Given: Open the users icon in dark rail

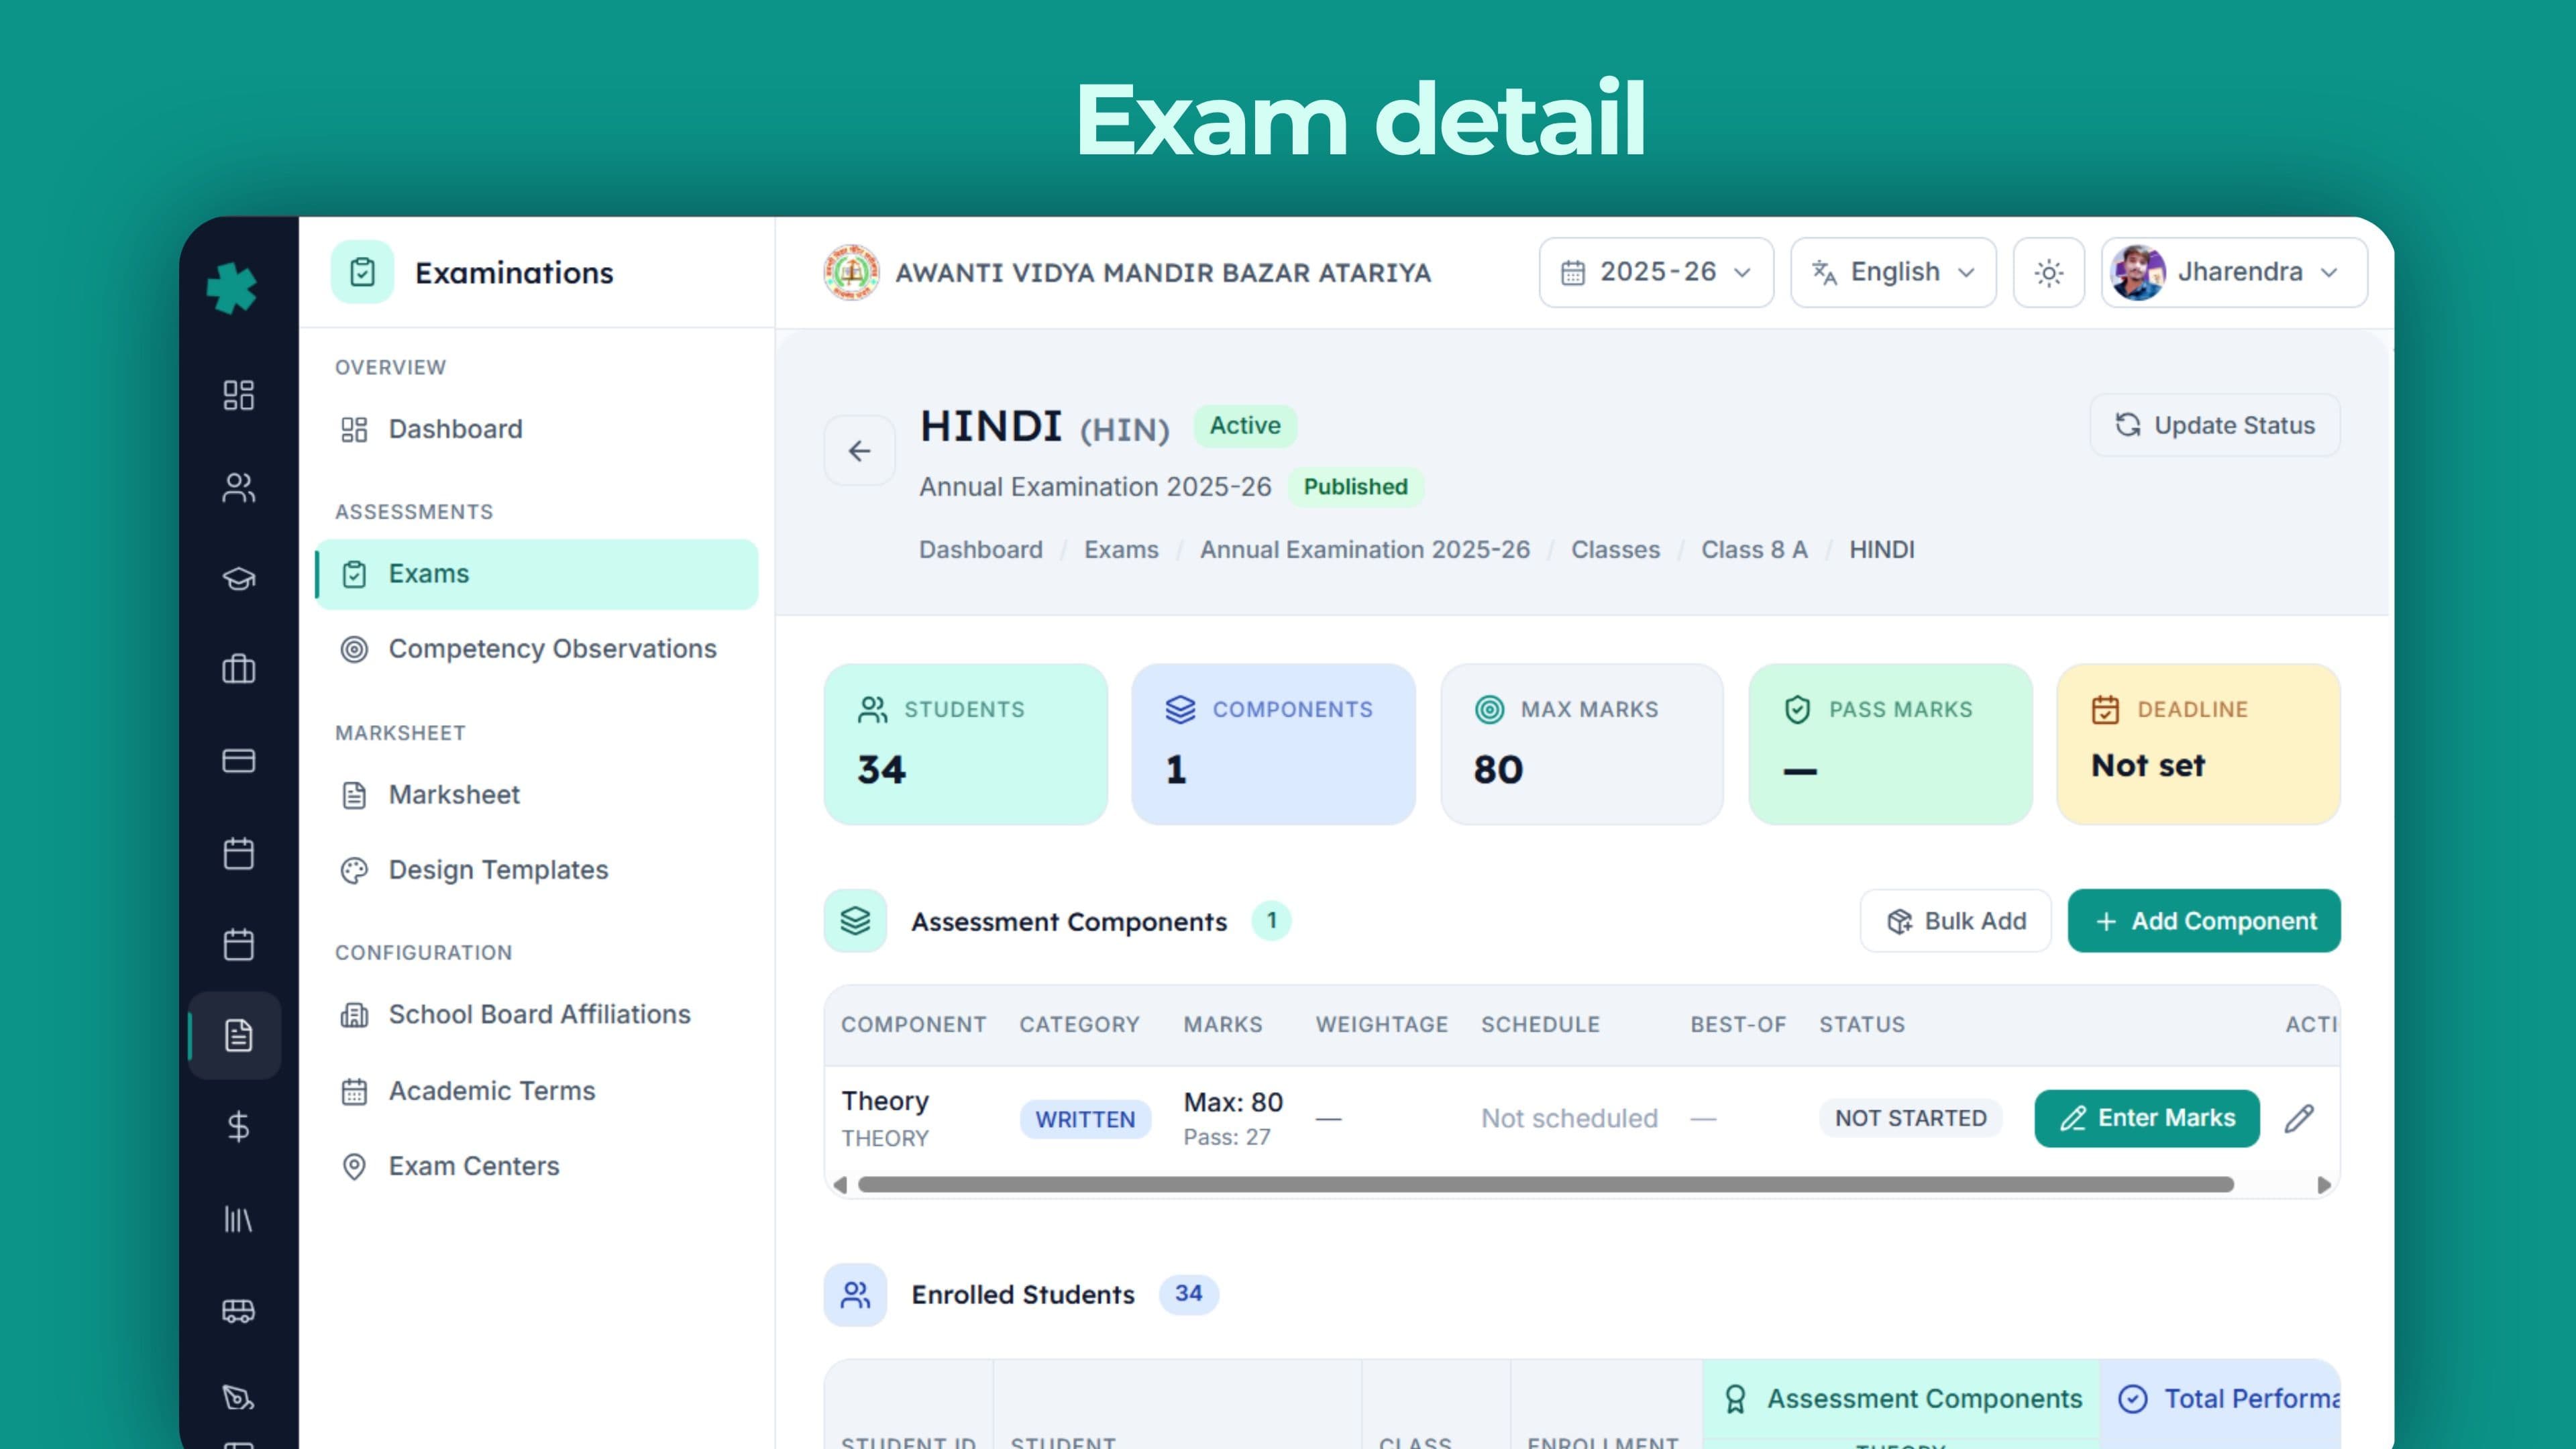Looking at the screenshot, I should point(238,487).
